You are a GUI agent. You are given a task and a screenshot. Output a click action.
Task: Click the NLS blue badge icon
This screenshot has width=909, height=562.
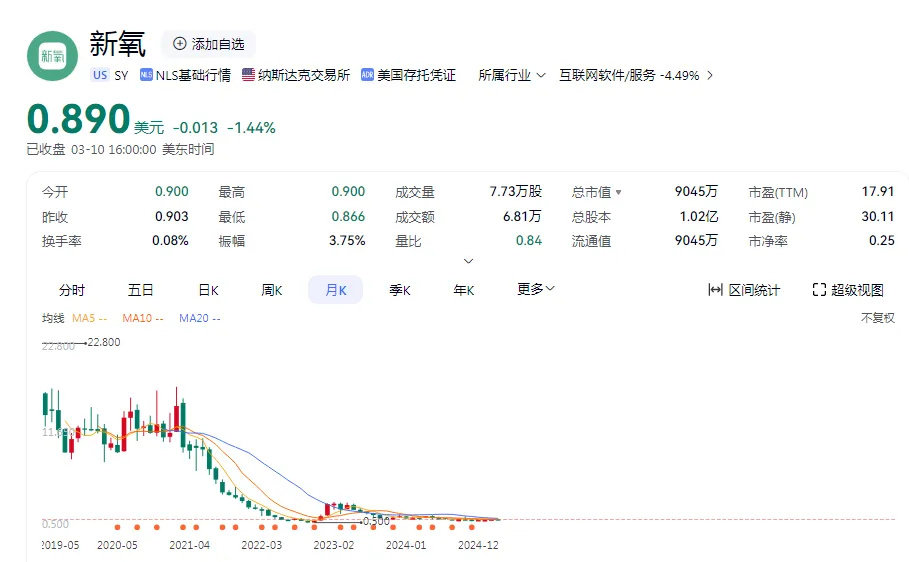click(146, 74)
